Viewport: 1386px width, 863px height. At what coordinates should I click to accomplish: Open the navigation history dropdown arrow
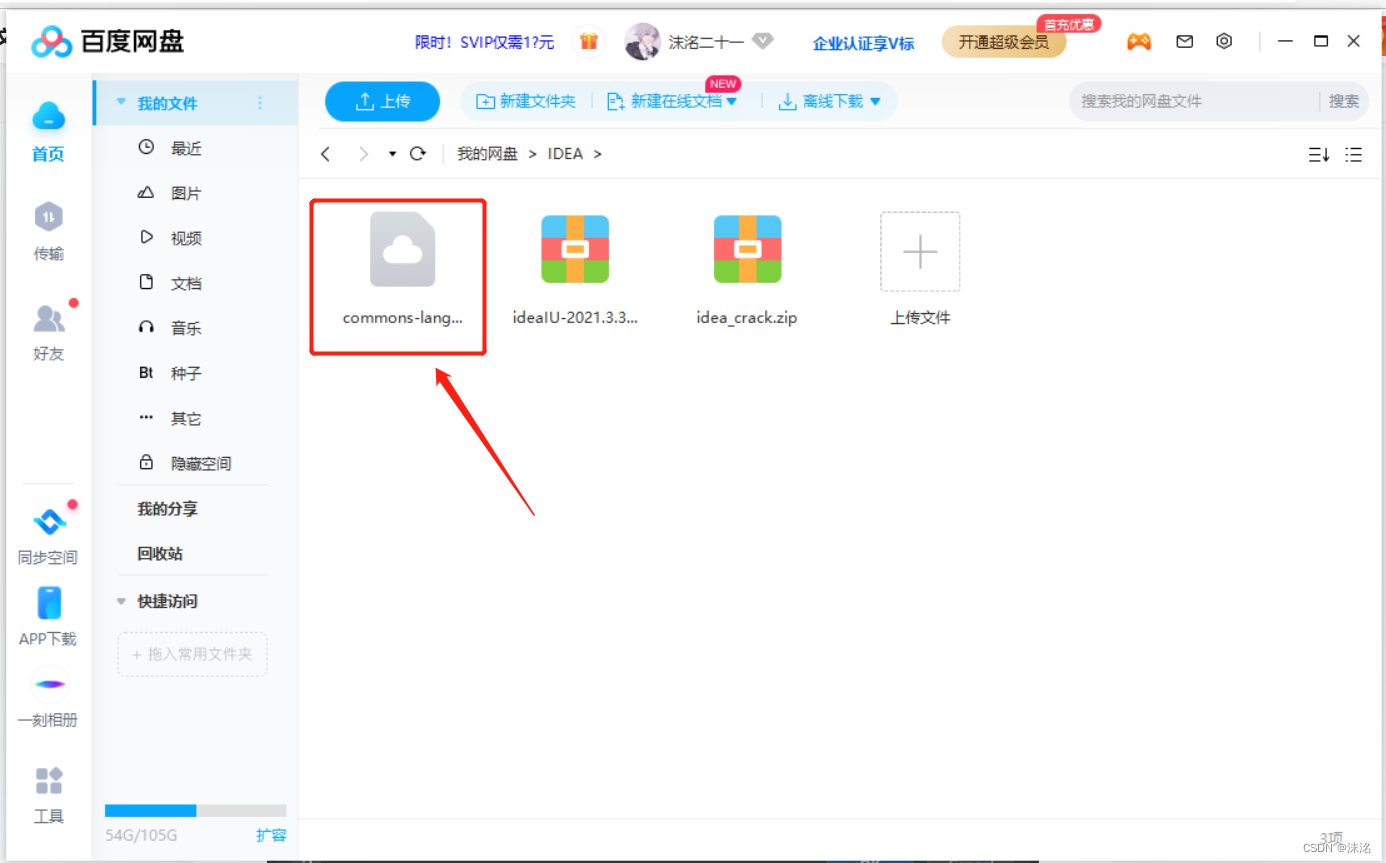click(392, 154)
